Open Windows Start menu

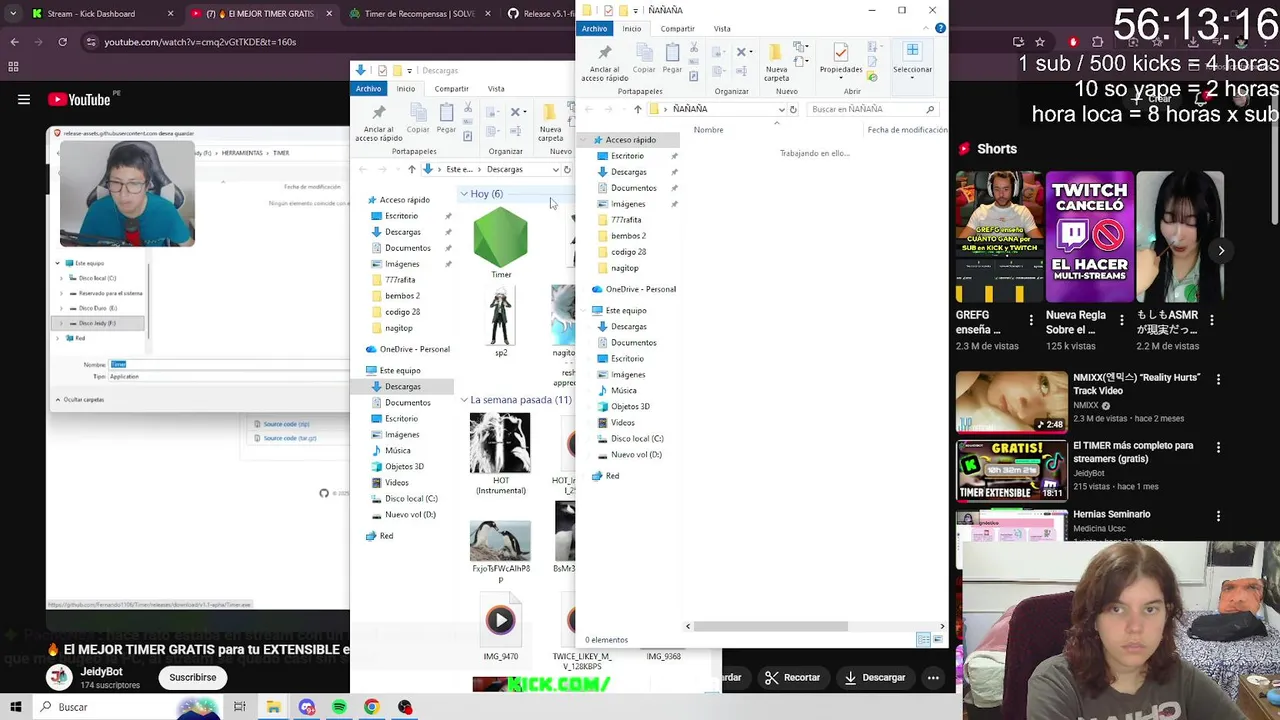[x=16, y=707]
